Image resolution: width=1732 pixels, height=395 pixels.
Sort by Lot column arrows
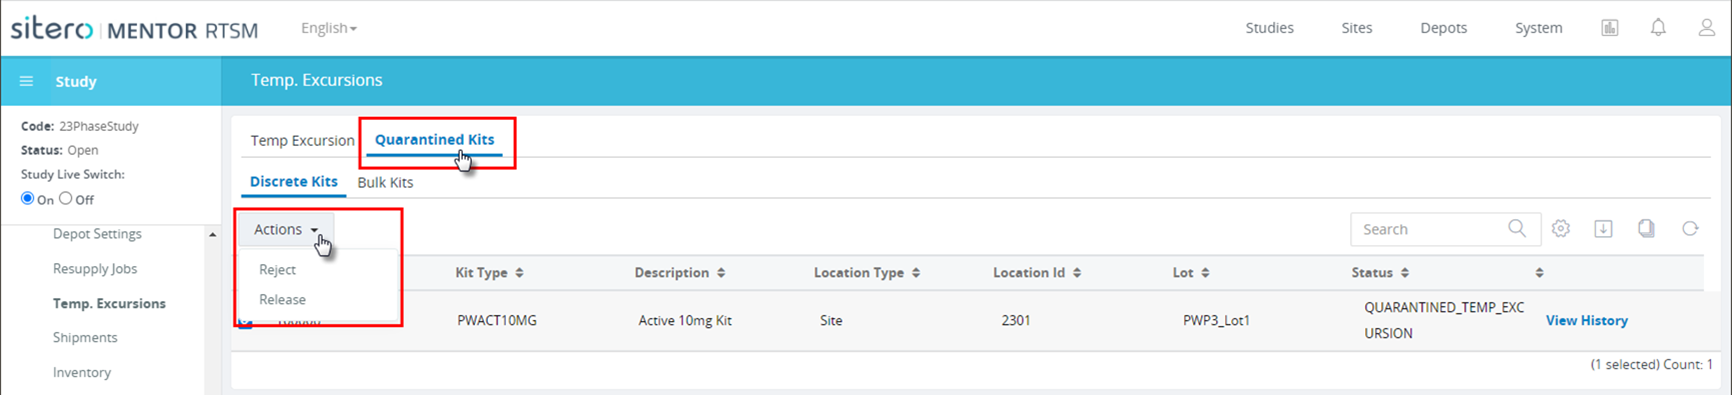point(1205,273)
